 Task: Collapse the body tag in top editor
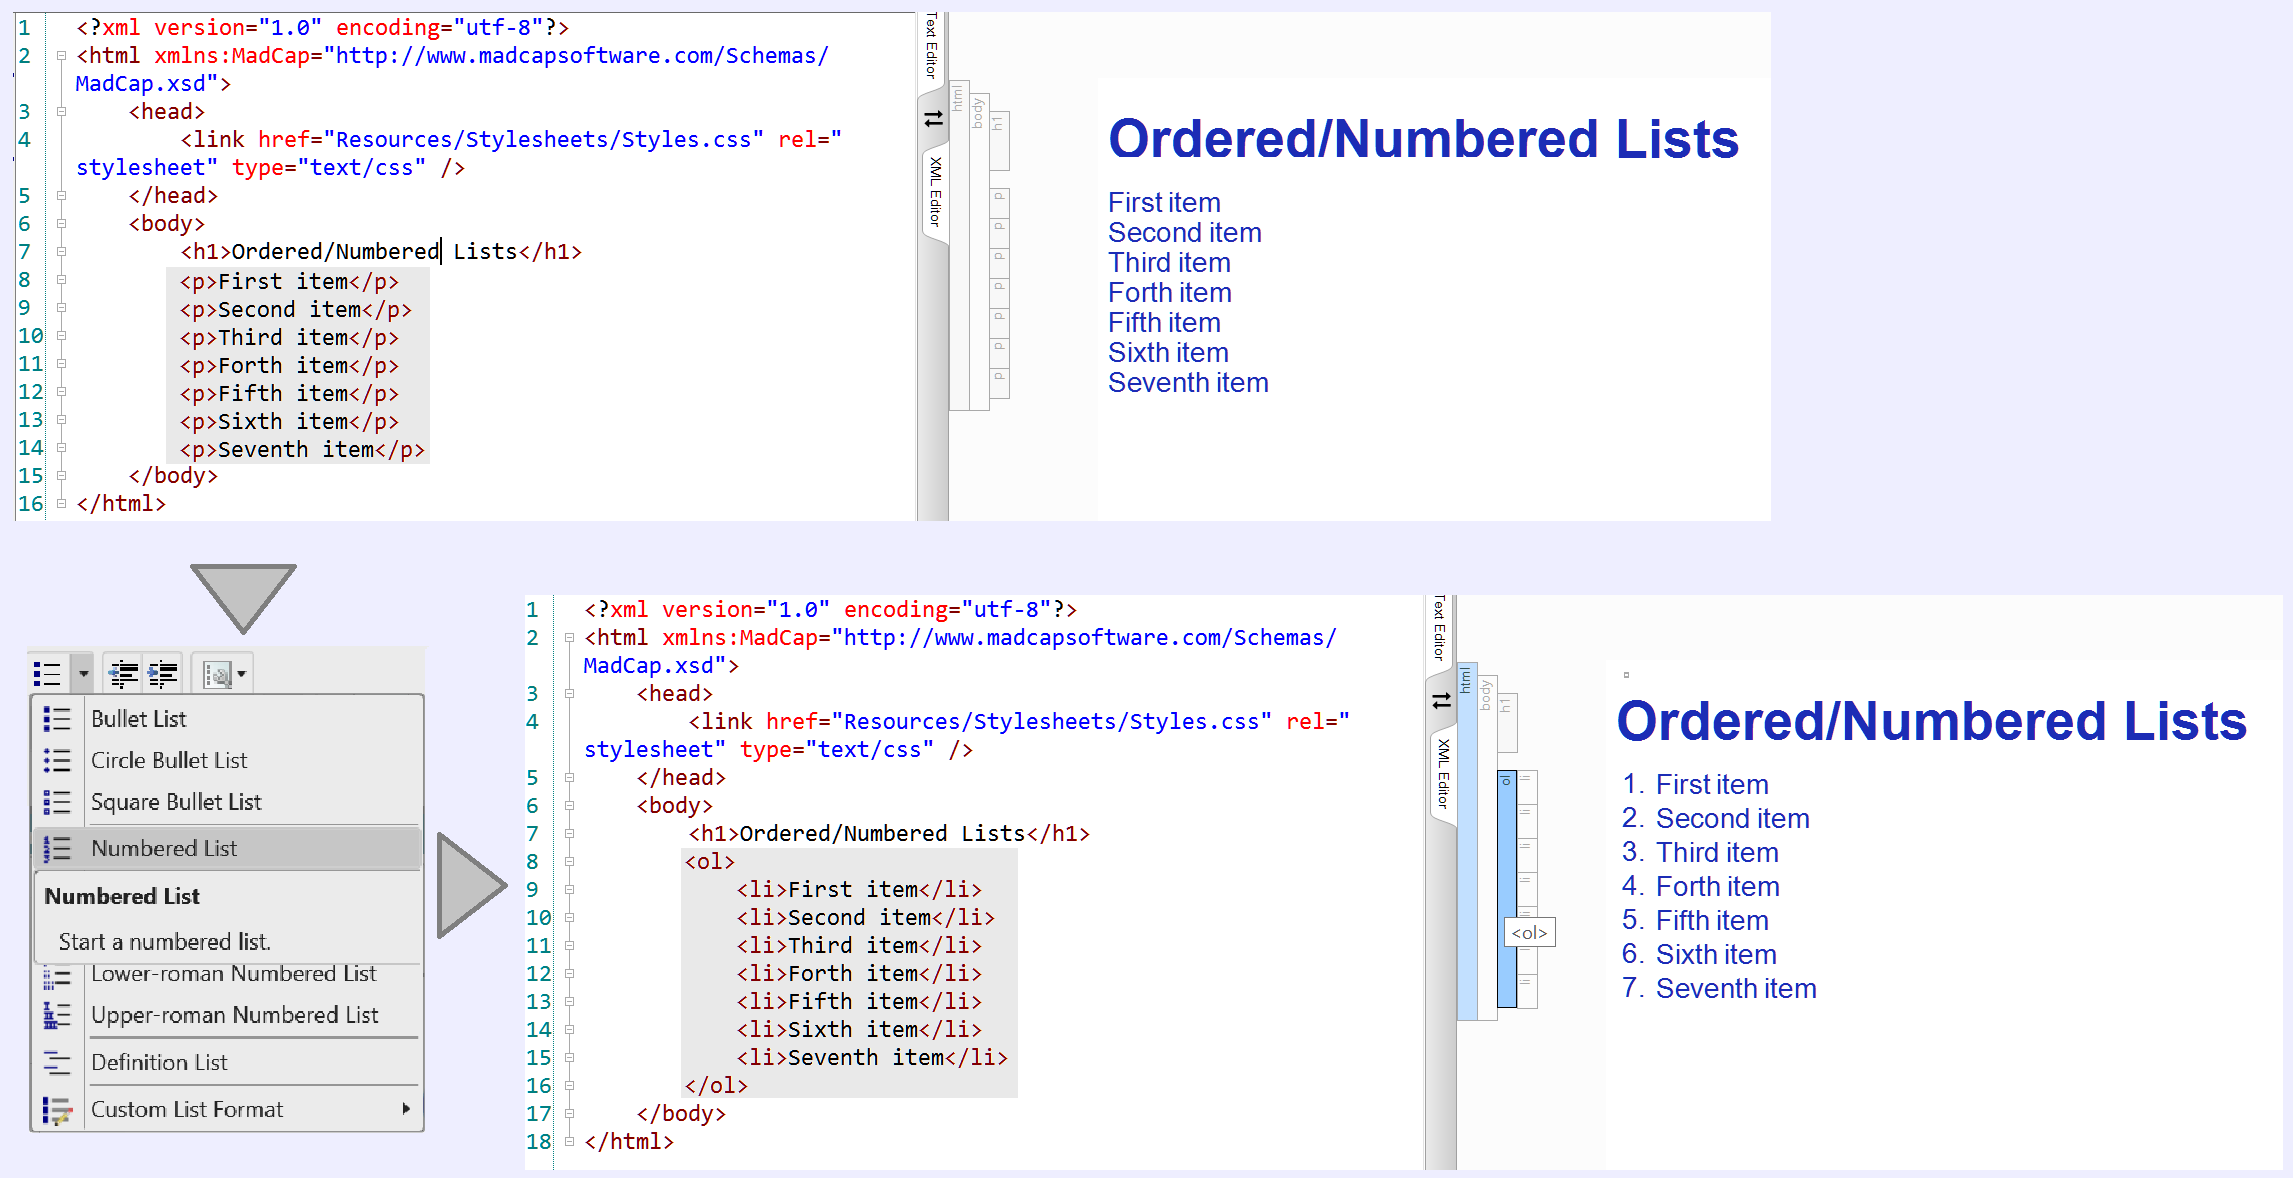click(61, 224)
